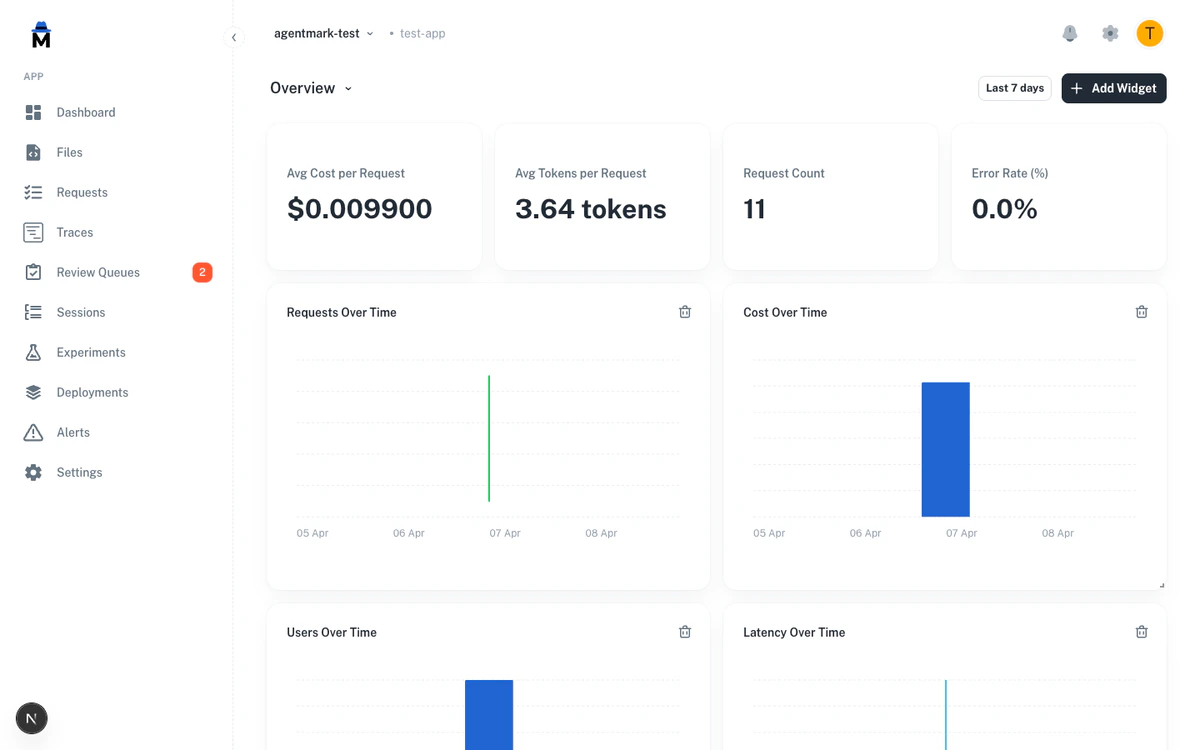Screen dimensions: 1200x750
Task: Change the Last 7 days time range
Action: [1014, 88]
